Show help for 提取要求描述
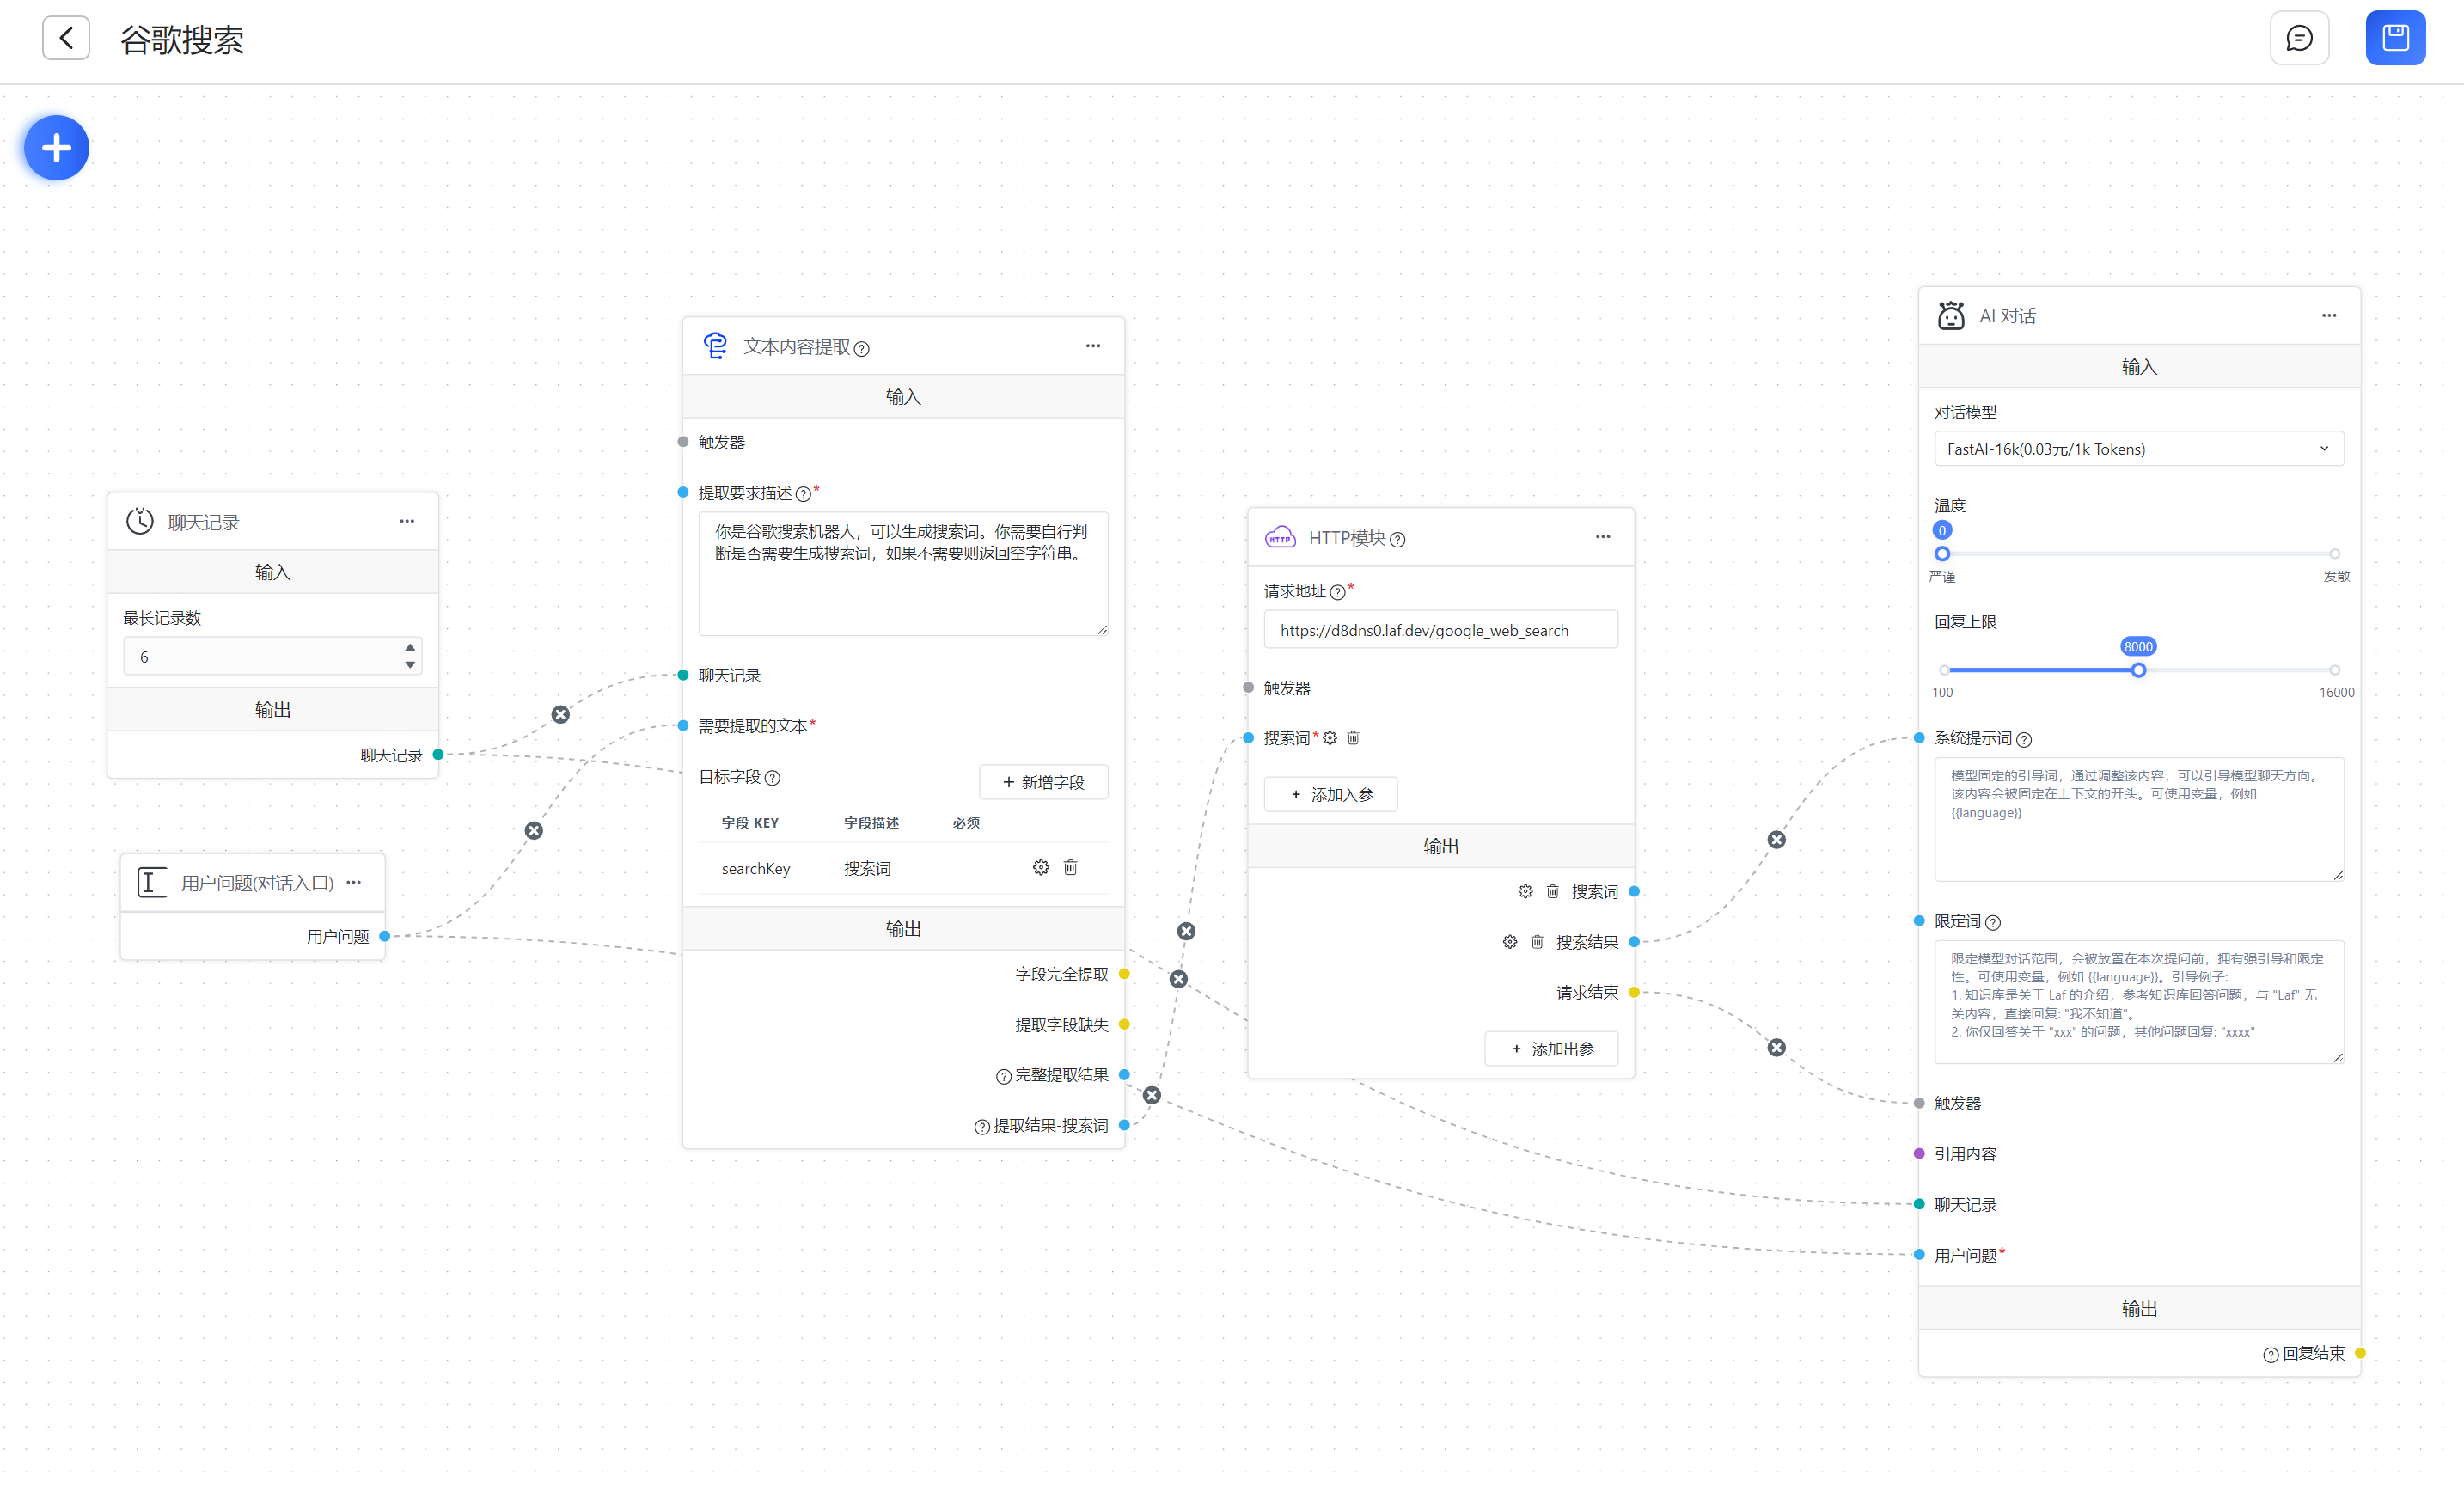This screenshot has width=2464, height=1486. point(803,494)
